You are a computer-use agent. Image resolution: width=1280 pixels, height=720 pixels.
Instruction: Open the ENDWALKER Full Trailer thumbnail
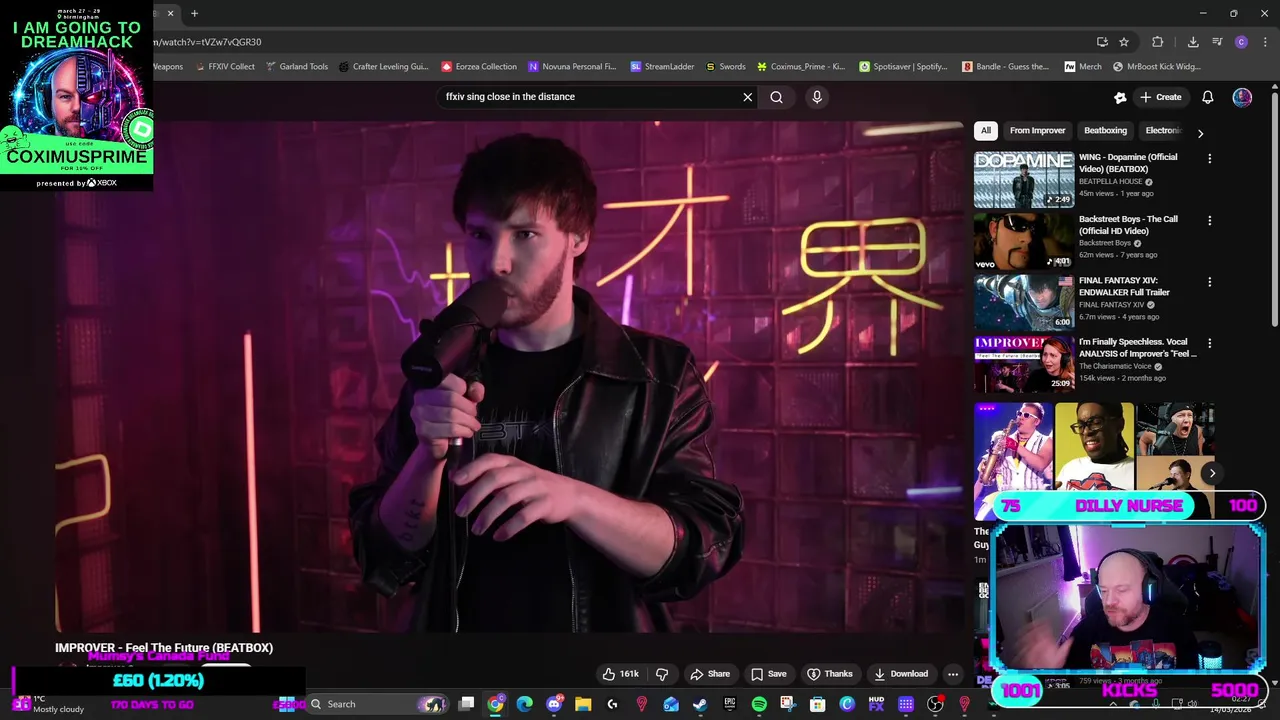(1024, 303)
